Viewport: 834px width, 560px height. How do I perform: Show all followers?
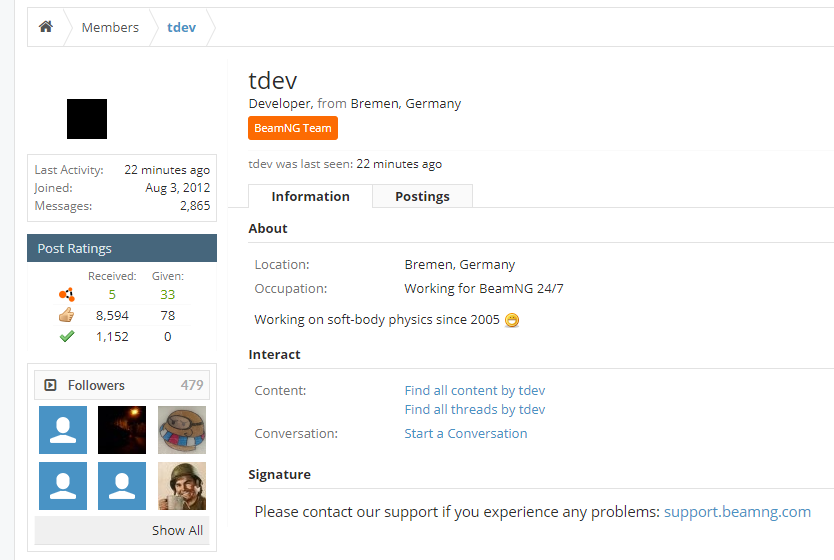coord(177,530)
